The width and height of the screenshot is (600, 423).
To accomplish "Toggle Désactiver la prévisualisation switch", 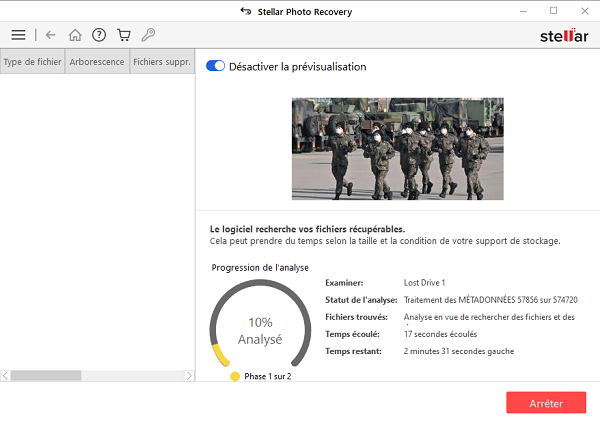I will (215, 66).
